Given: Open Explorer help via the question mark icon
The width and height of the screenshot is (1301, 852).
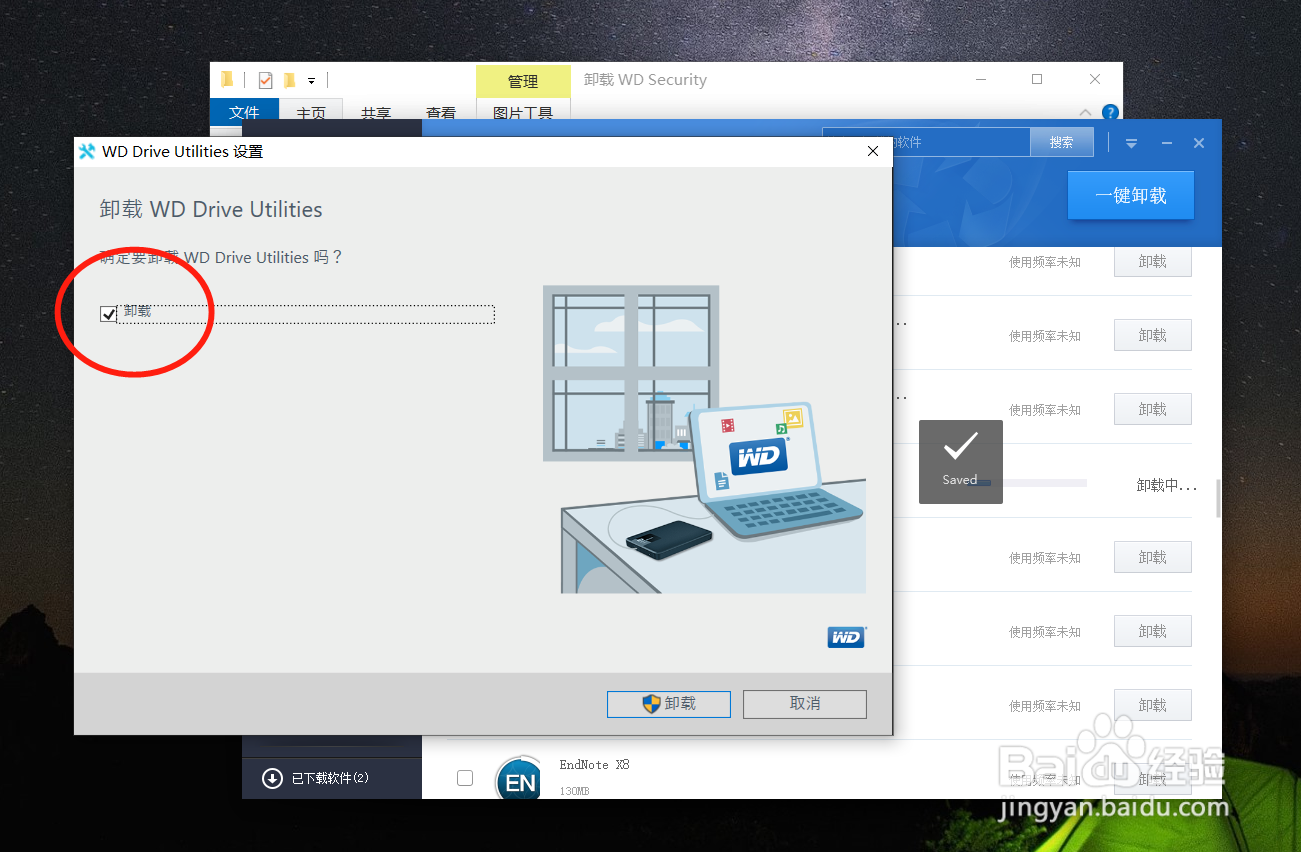Looking at the screenshot, I should point(1110,113).
